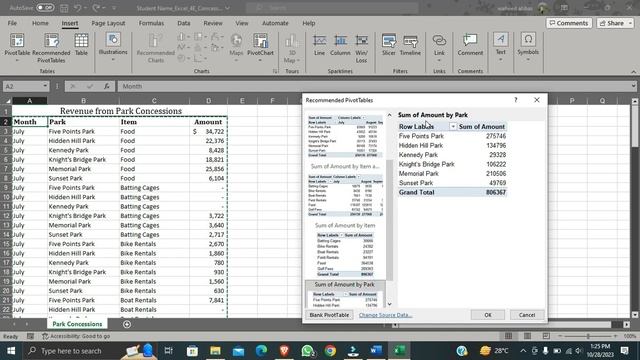The width and height of the screenshot is (640, 360).
Task: Click the Insert Function fx icon
Action: click(107, 86)
